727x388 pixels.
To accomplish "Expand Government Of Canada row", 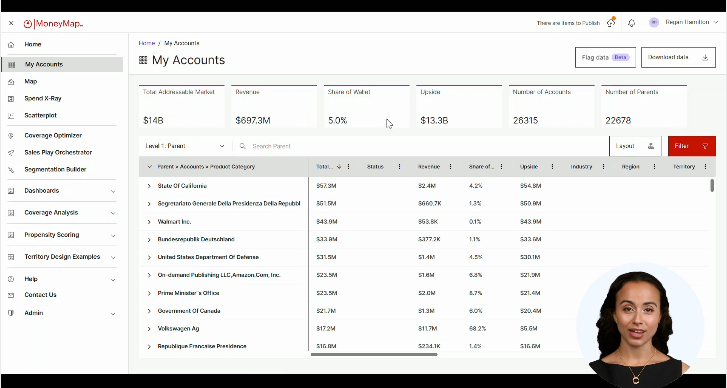I will [149, 312].
